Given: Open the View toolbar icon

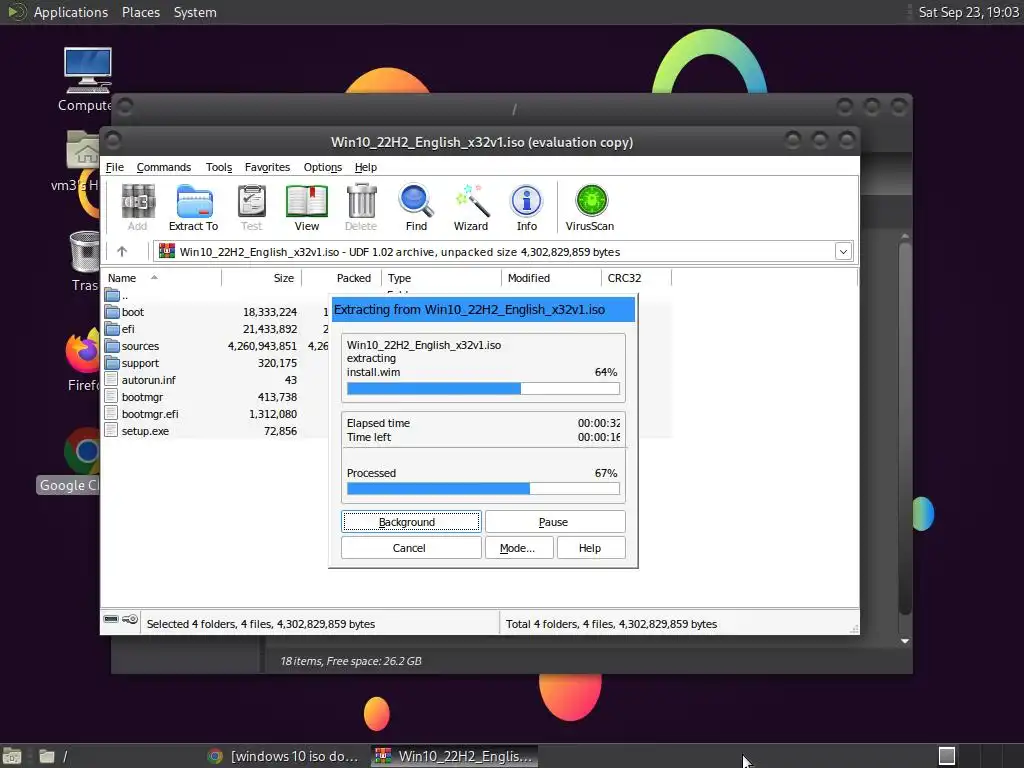Looking at the screenshot, I should tap(306, 208).
